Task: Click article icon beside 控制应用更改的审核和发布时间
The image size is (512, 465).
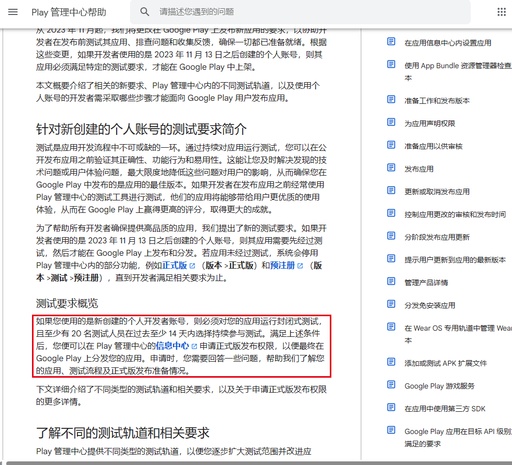Action: click(x=391, y=213)
